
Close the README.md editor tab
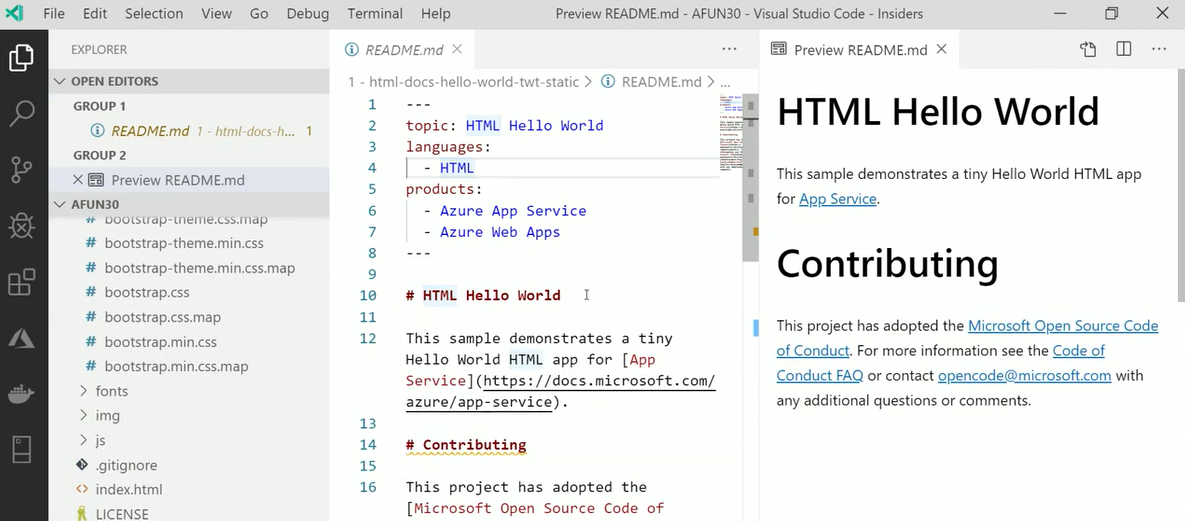click(456, 49)
